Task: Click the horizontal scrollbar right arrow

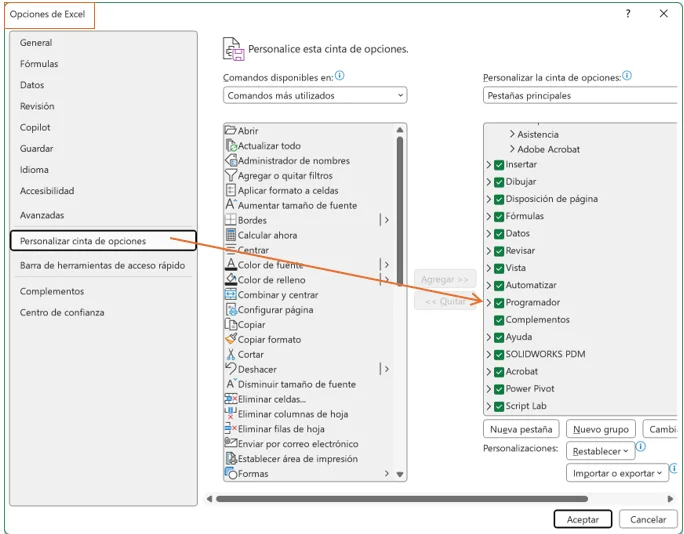Action: click(x=670, y=499)
